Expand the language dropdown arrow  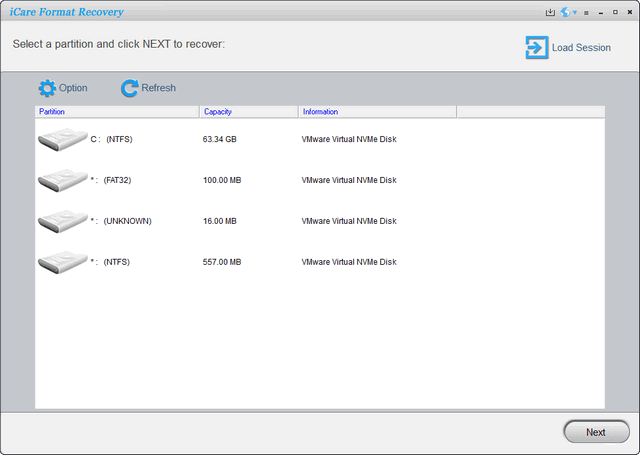pos(574,14)
